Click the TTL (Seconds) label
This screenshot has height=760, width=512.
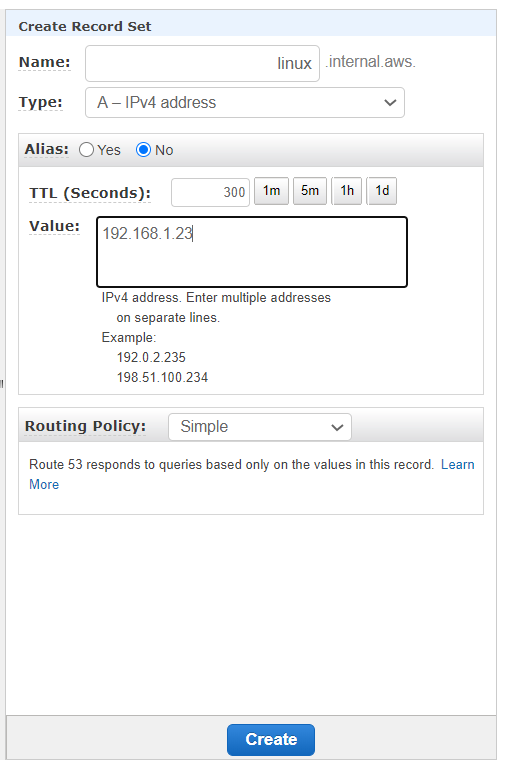pos(90,193)
